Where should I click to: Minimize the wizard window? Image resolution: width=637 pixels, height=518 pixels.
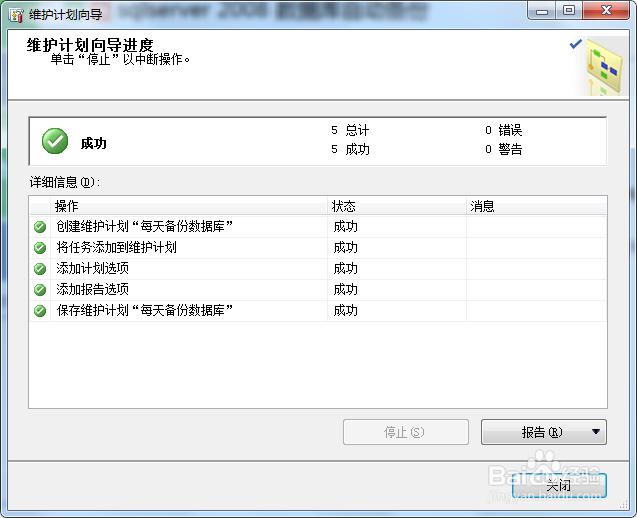tap(542, 11)
